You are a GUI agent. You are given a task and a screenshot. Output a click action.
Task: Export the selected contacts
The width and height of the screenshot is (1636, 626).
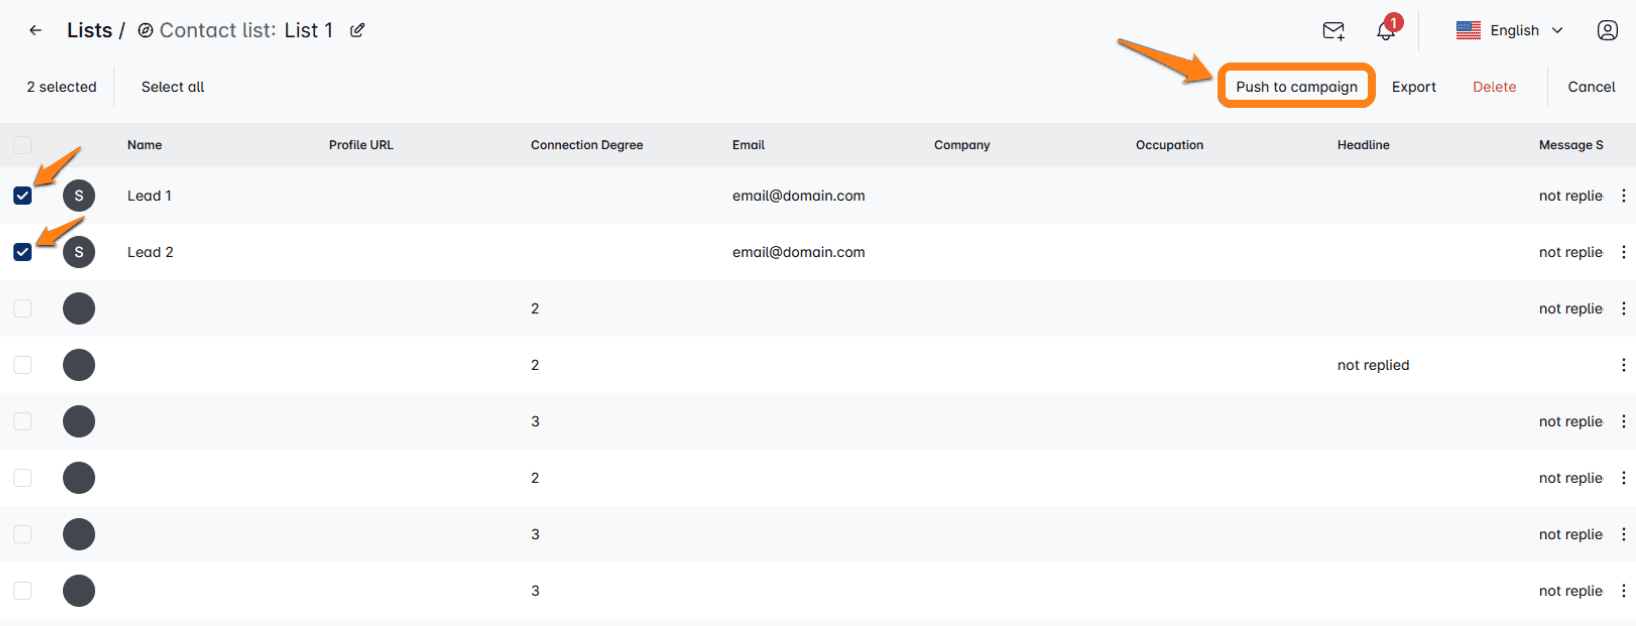[1414, 87]
